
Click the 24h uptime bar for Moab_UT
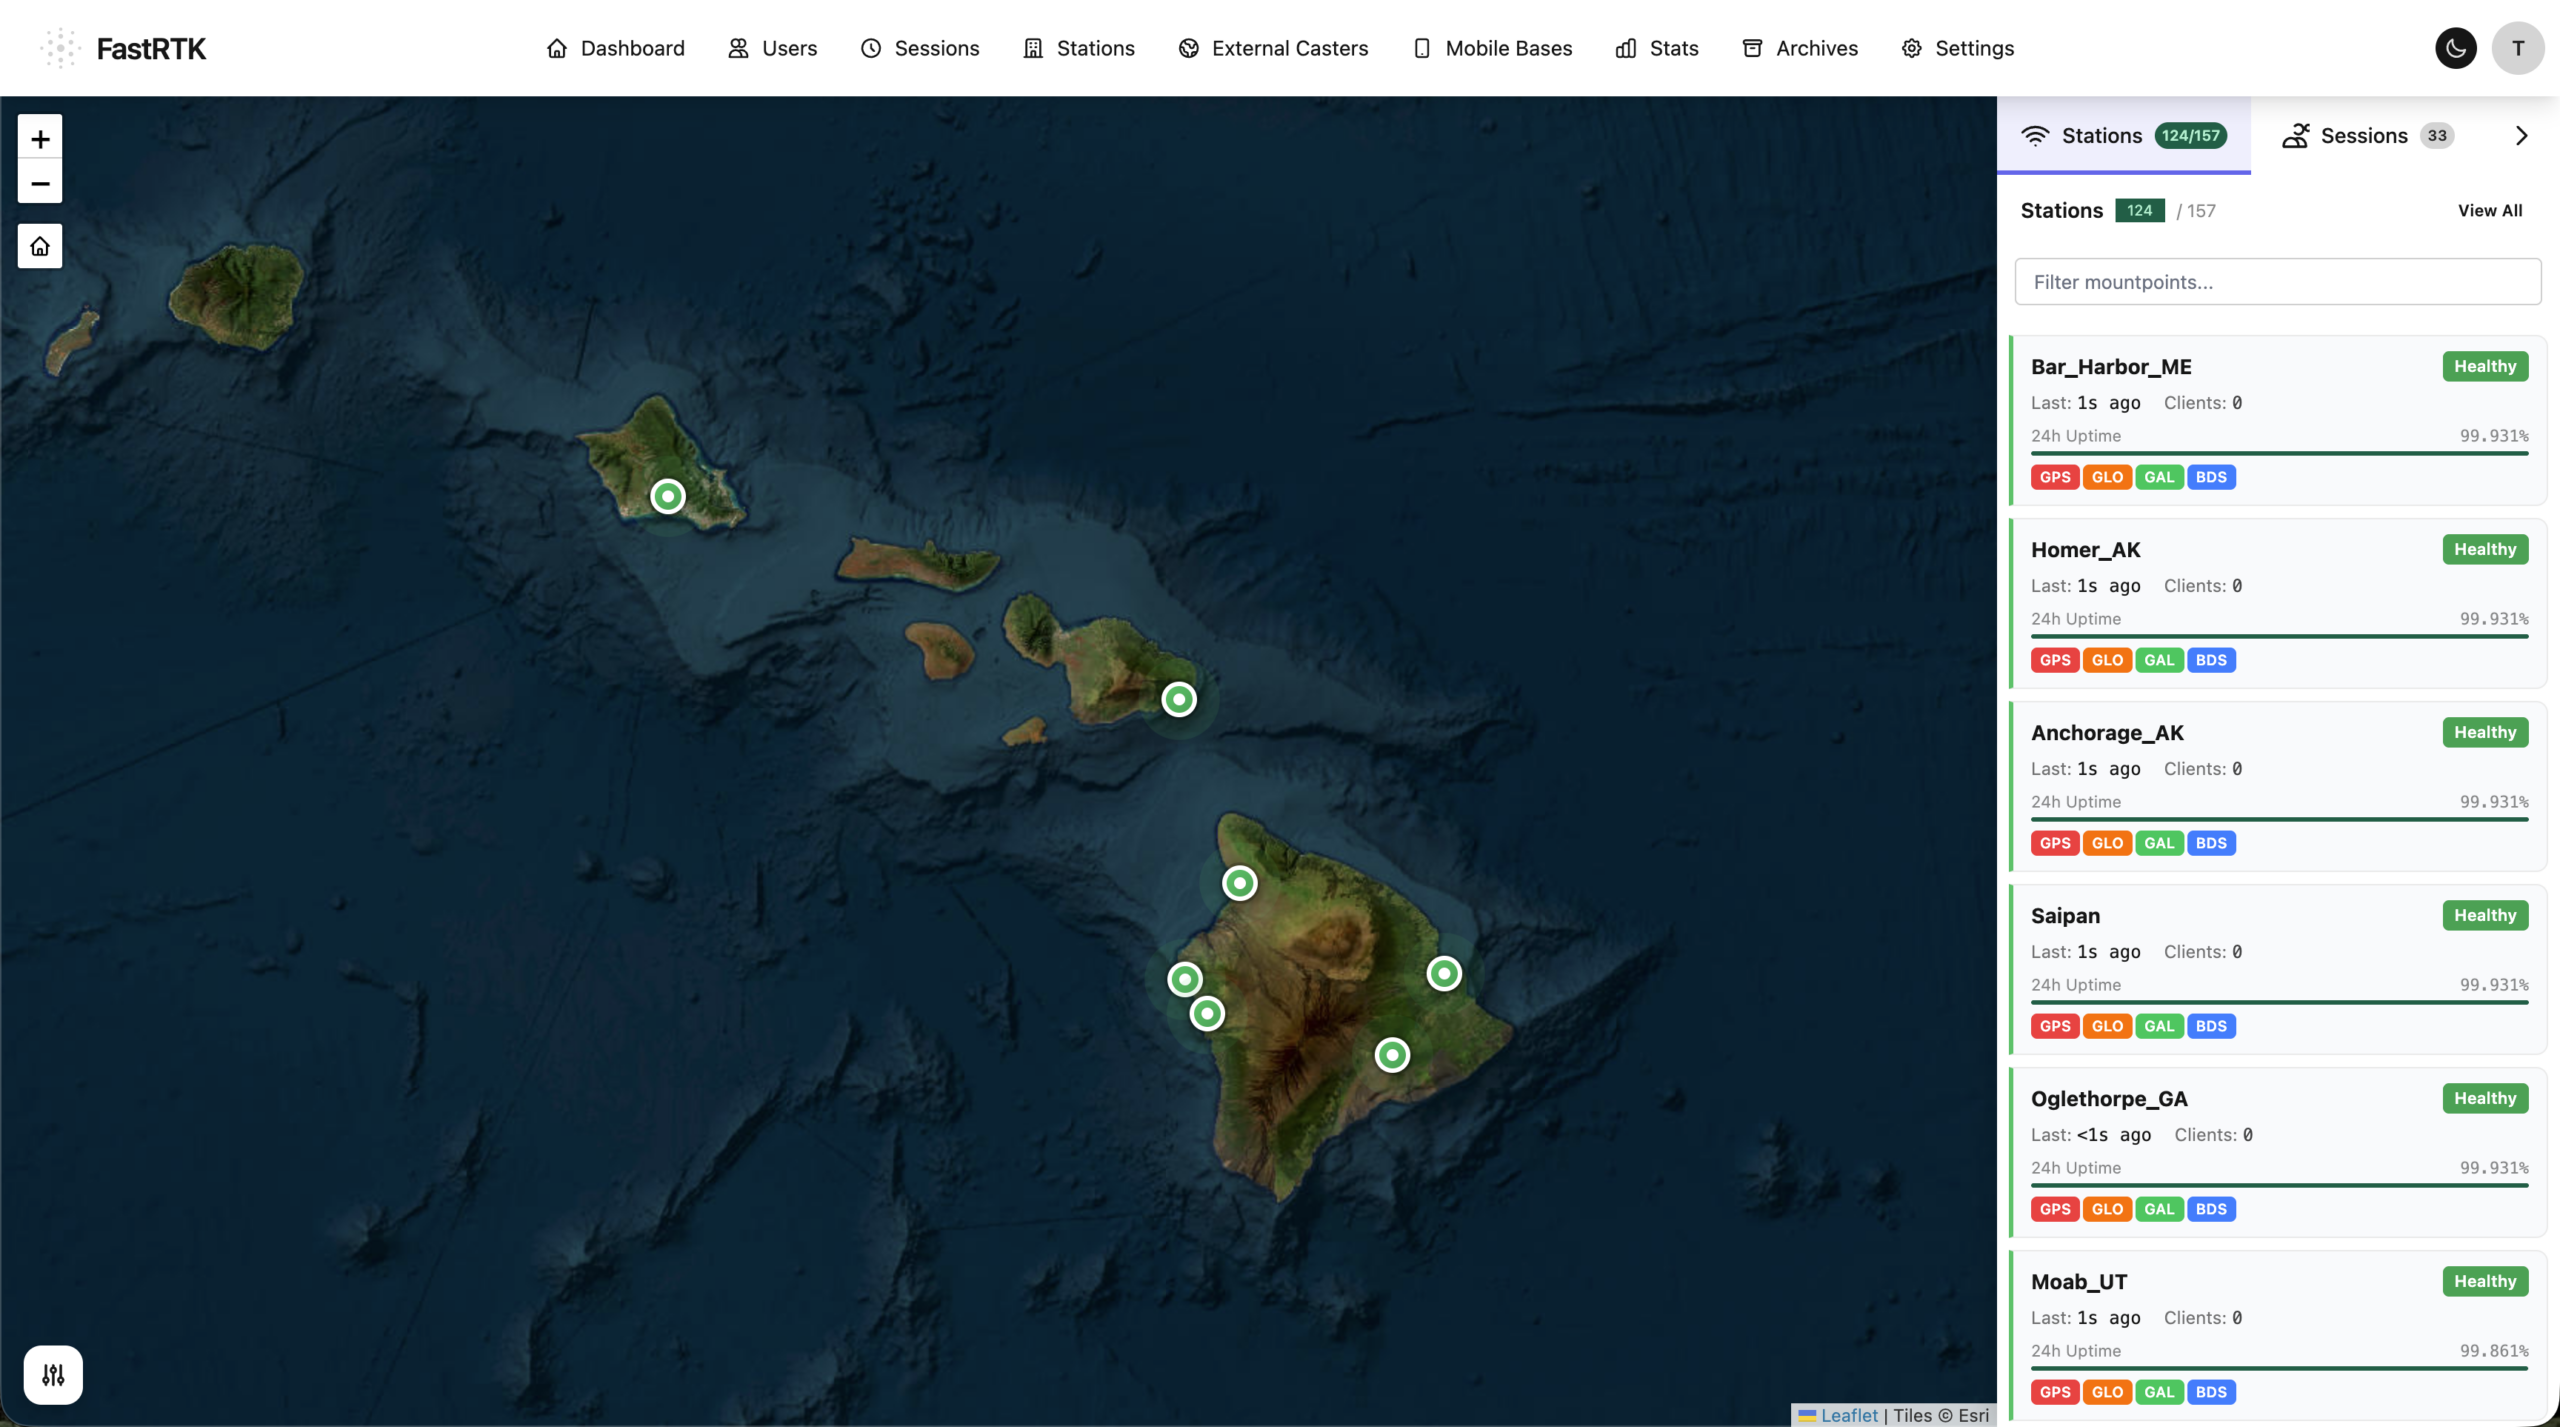pos(2279,1369)
